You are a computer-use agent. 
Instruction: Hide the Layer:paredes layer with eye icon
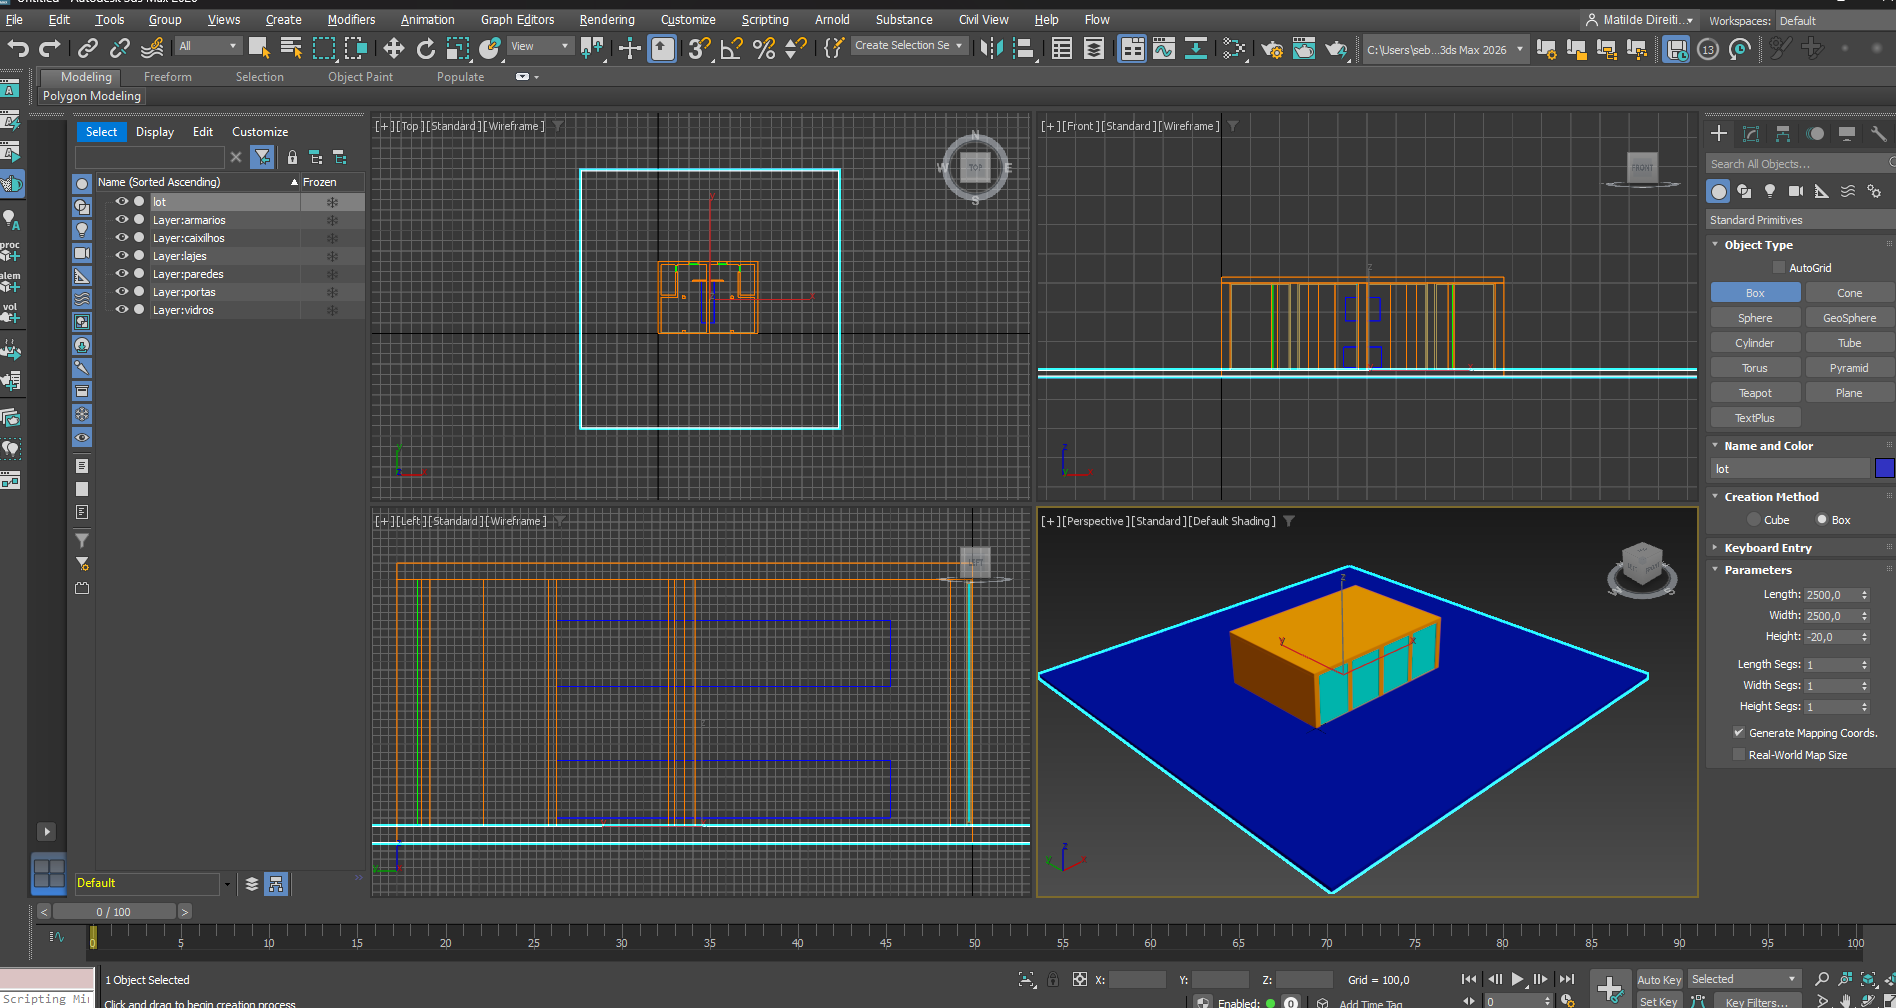122,274
